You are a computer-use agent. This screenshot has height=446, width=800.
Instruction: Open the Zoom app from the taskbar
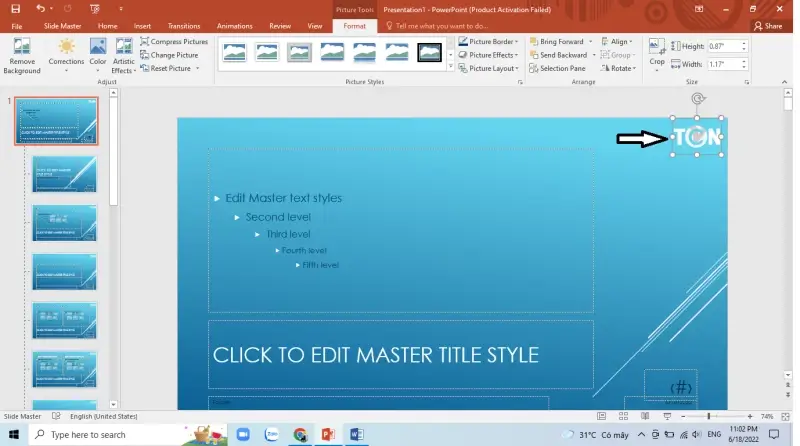(243, 435)
